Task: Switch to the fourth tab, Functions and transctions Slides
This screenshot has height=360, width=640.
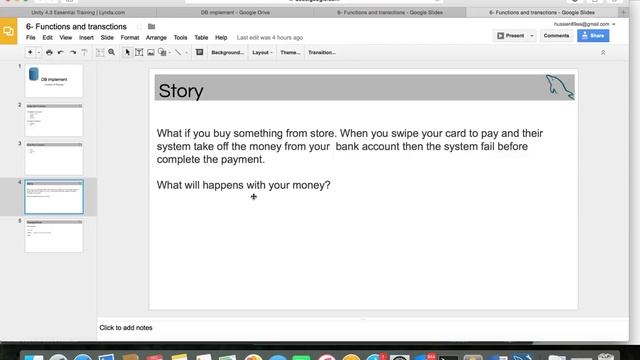Action: pyautogui.click(x=542, y=12)
